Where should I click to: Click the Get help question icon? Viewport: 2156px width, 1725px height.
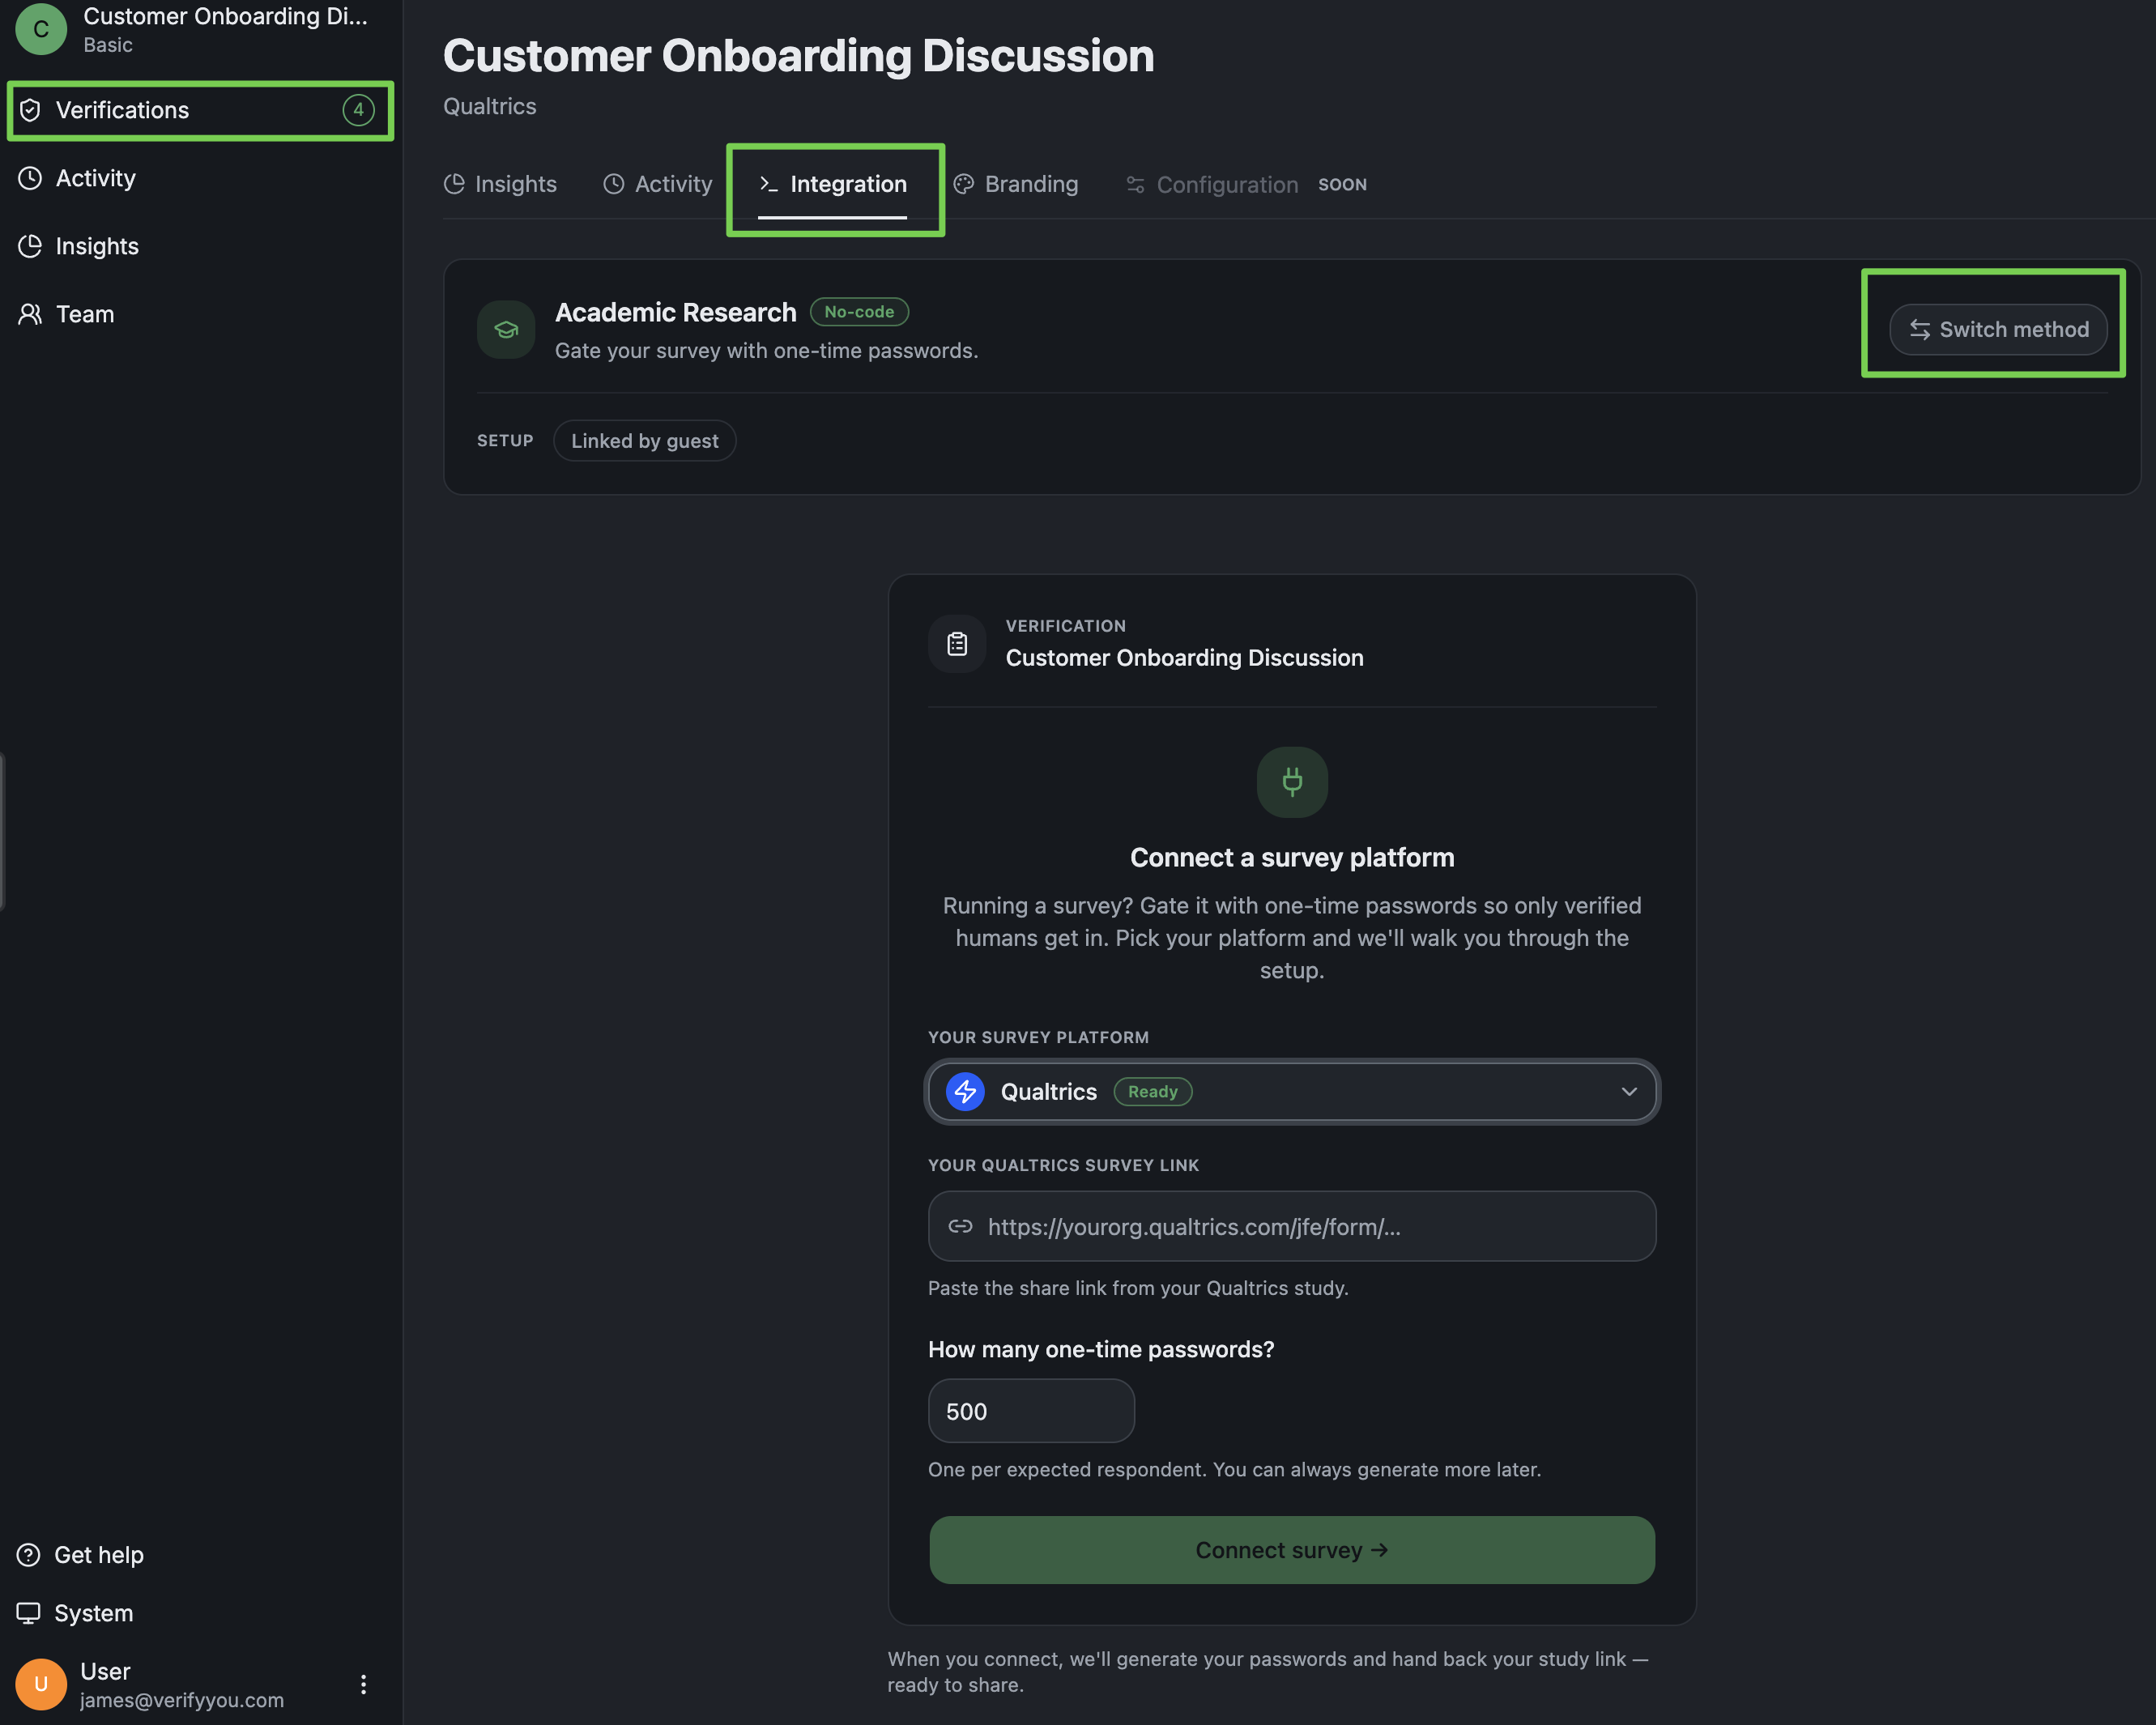[x=28, y=1555]
